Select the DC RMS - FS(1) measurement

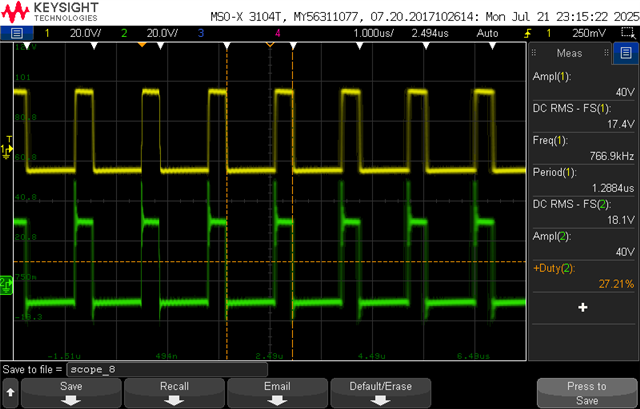point(584,116)
